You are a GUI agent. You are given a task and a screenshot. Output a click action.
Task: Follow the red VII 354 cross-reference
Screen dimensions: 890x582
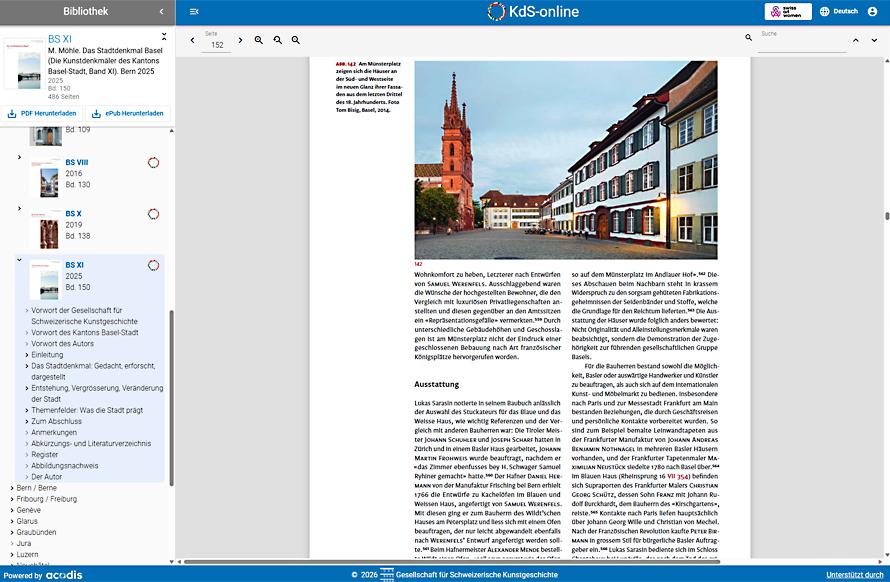678,476
